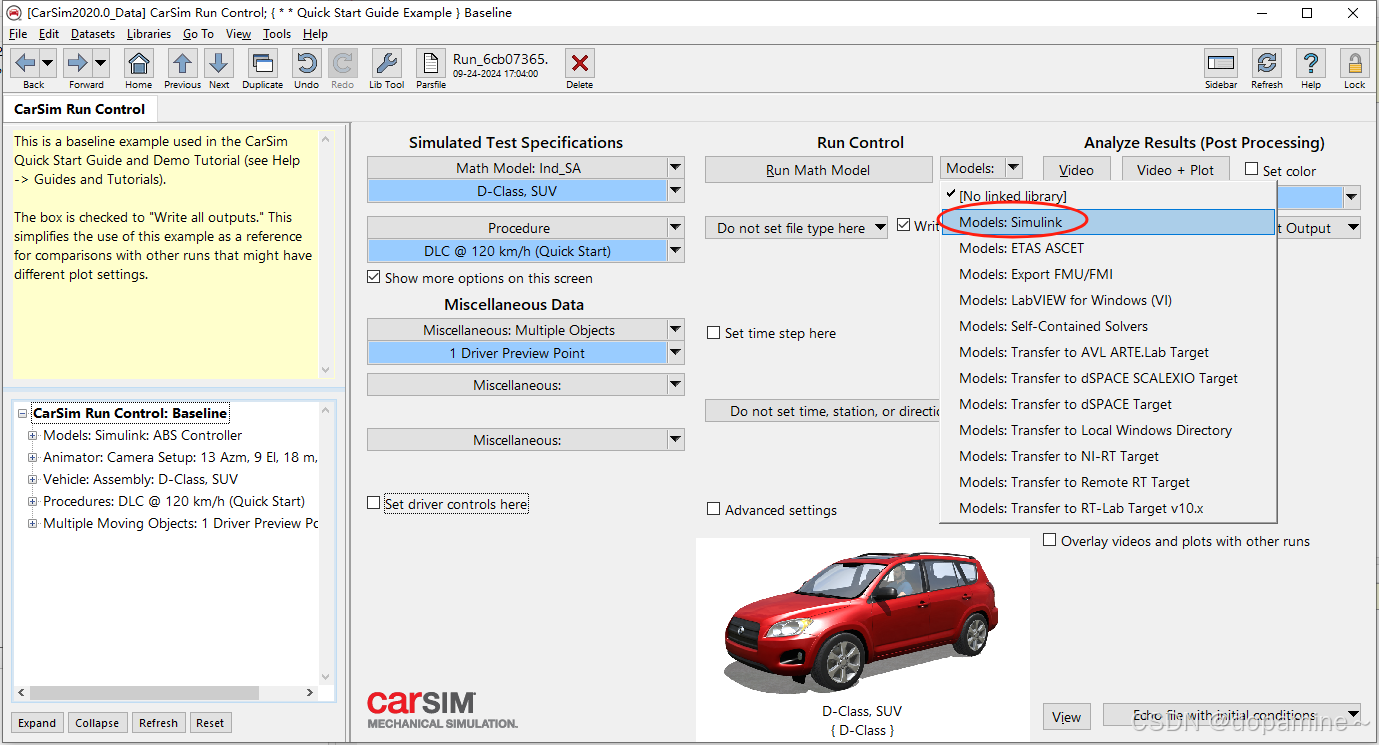
Task: Click the Redo toolbar icon
Action: (343, 63)
